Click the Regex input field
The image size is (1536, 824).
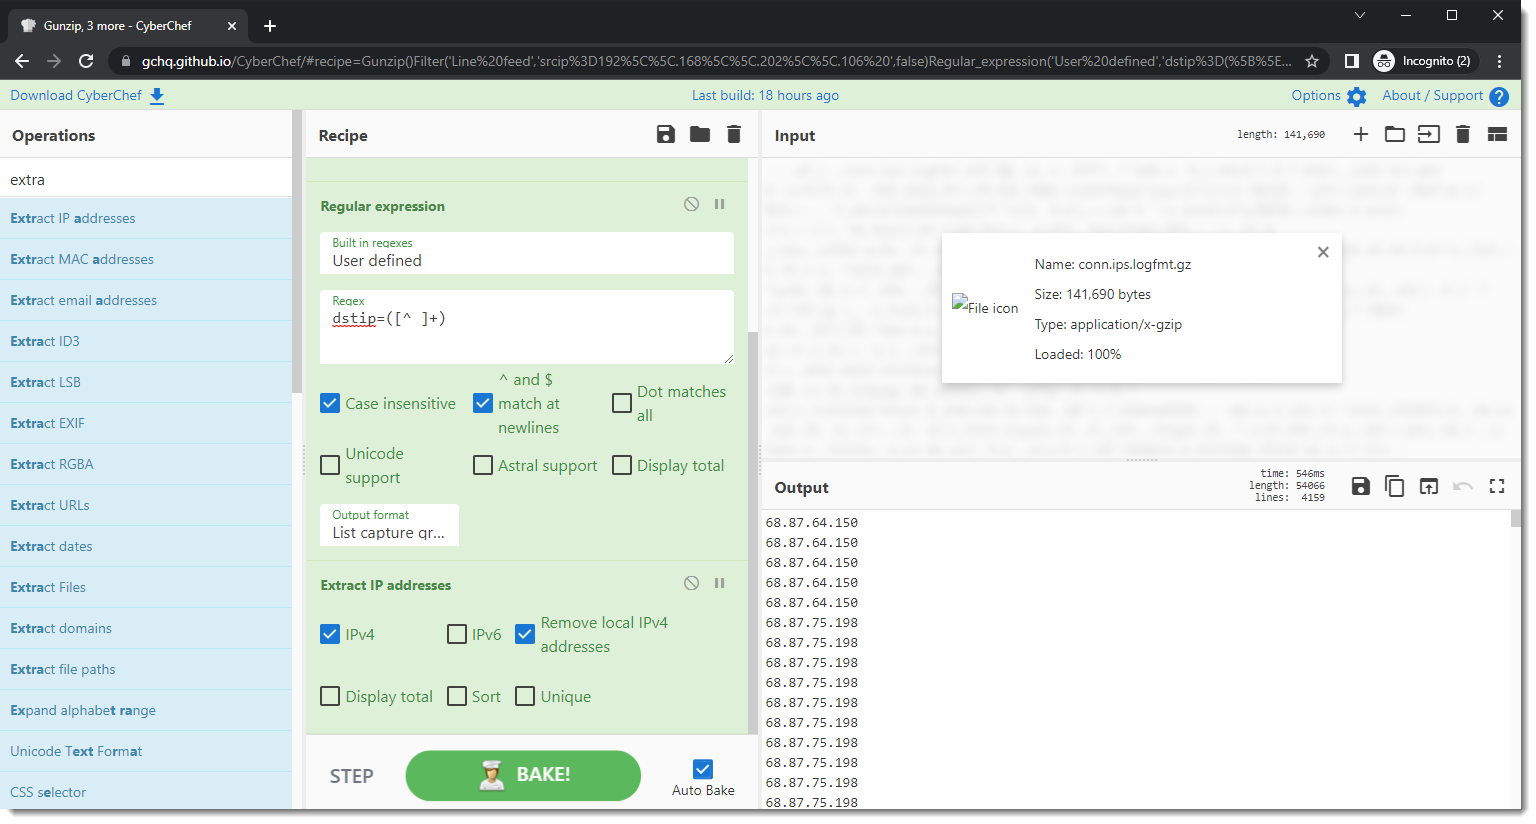526,330
